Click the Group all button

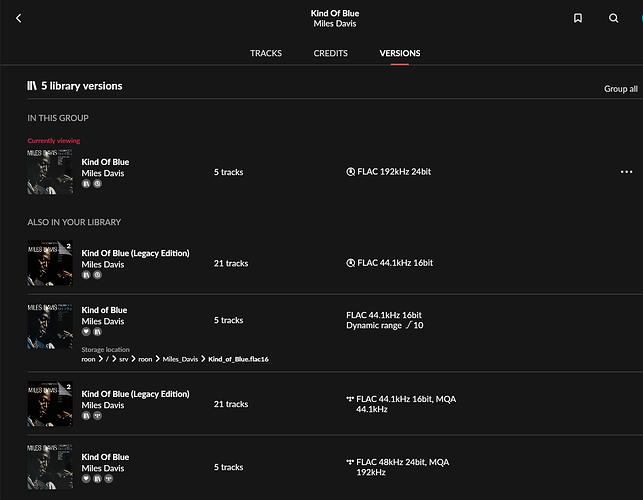[x=620, y=89]
